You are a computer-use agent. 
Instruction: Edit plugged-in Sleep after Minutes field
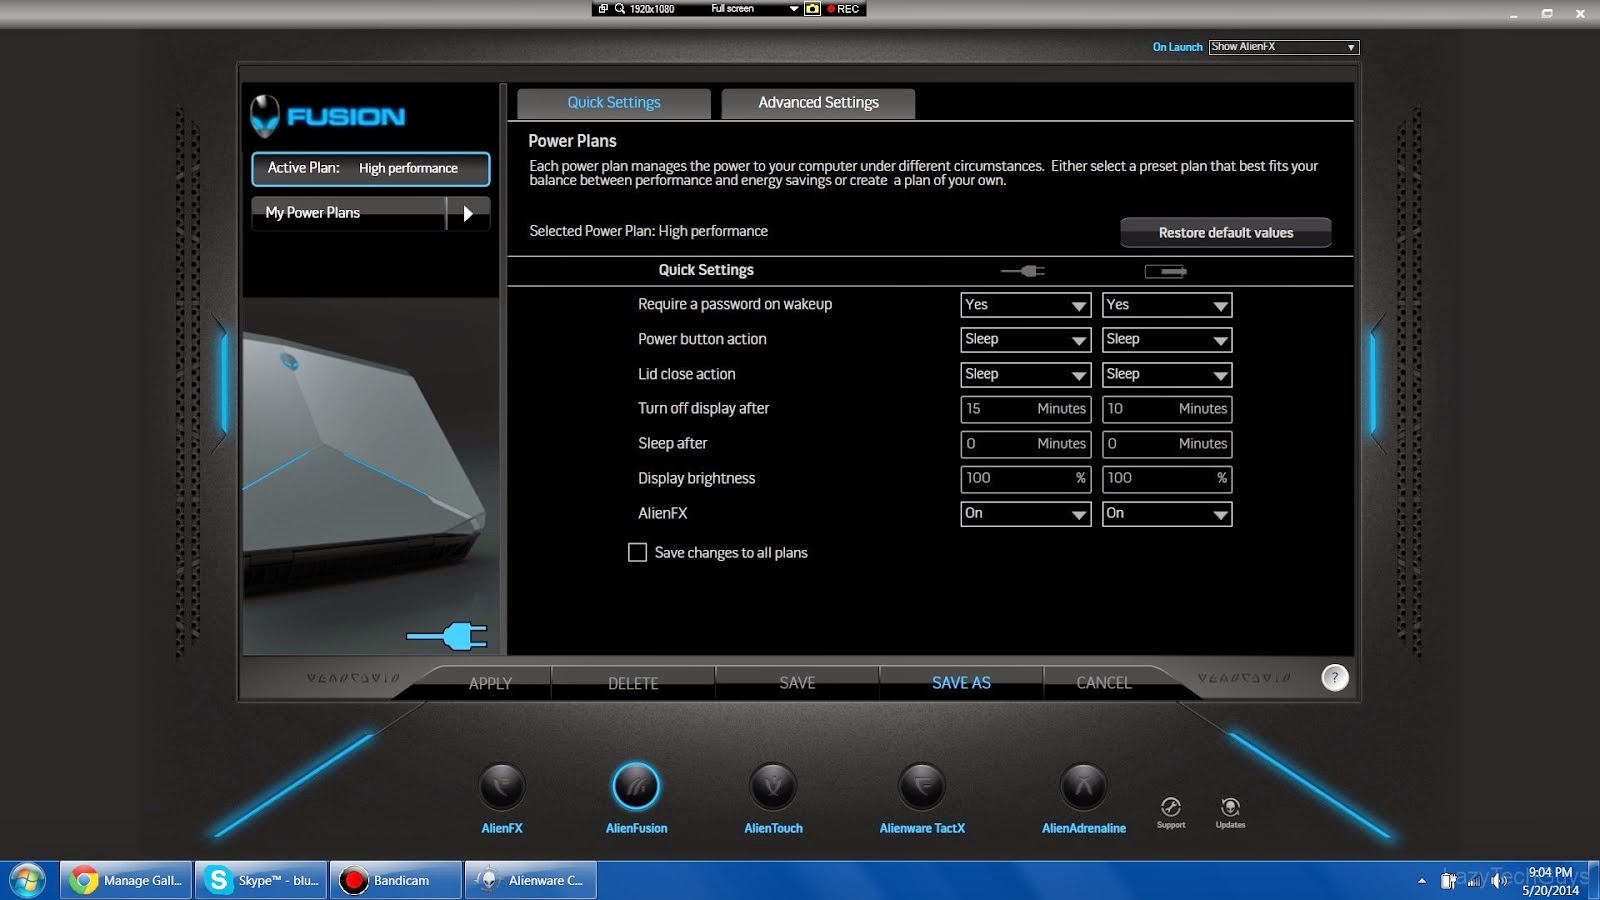tap(1025, 444)
